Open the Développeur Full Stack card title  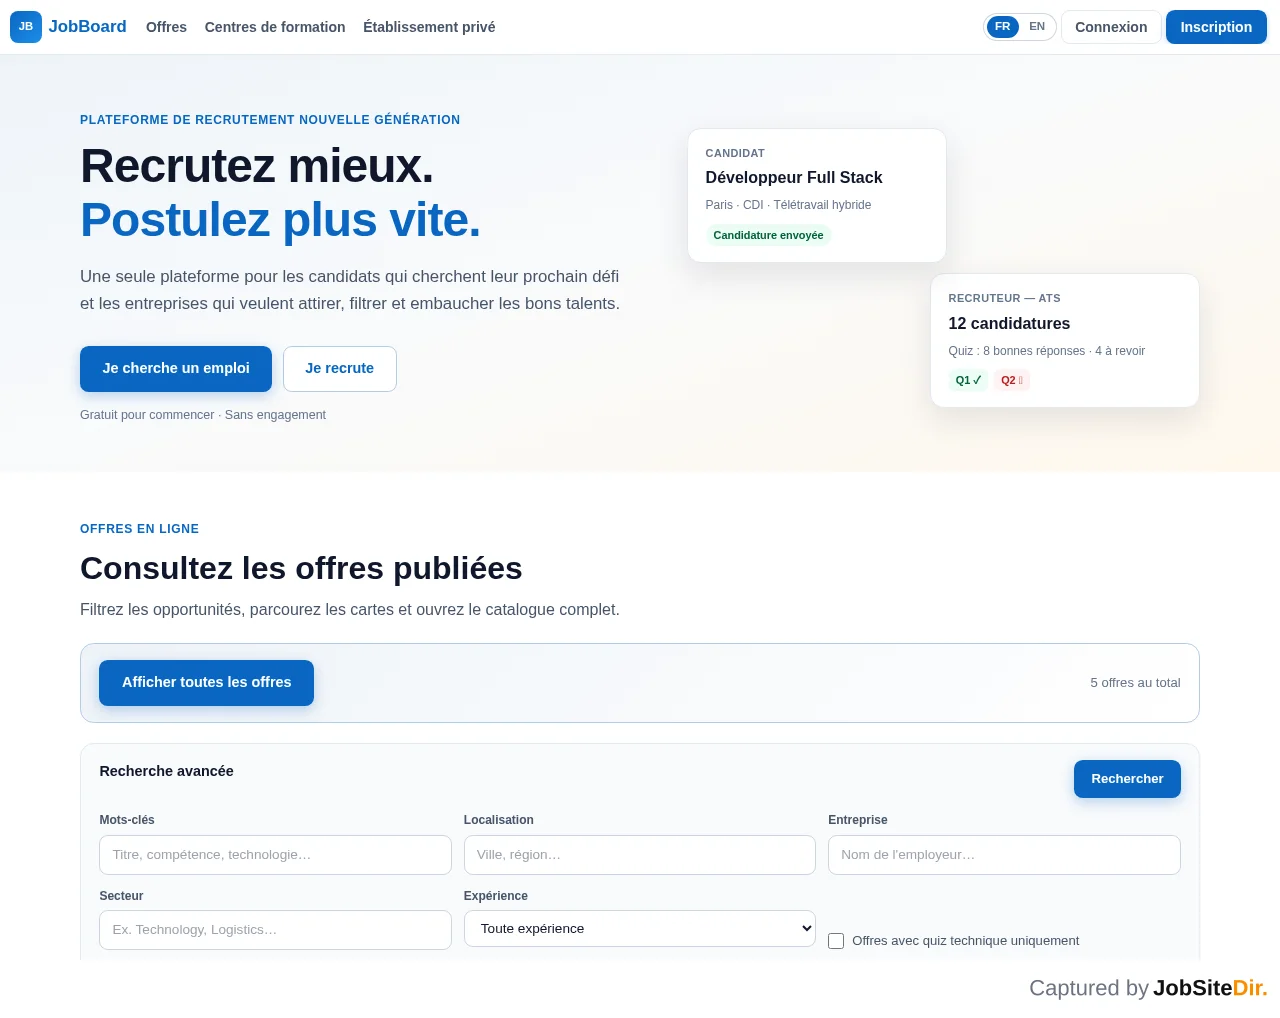[x=794, y=178]
